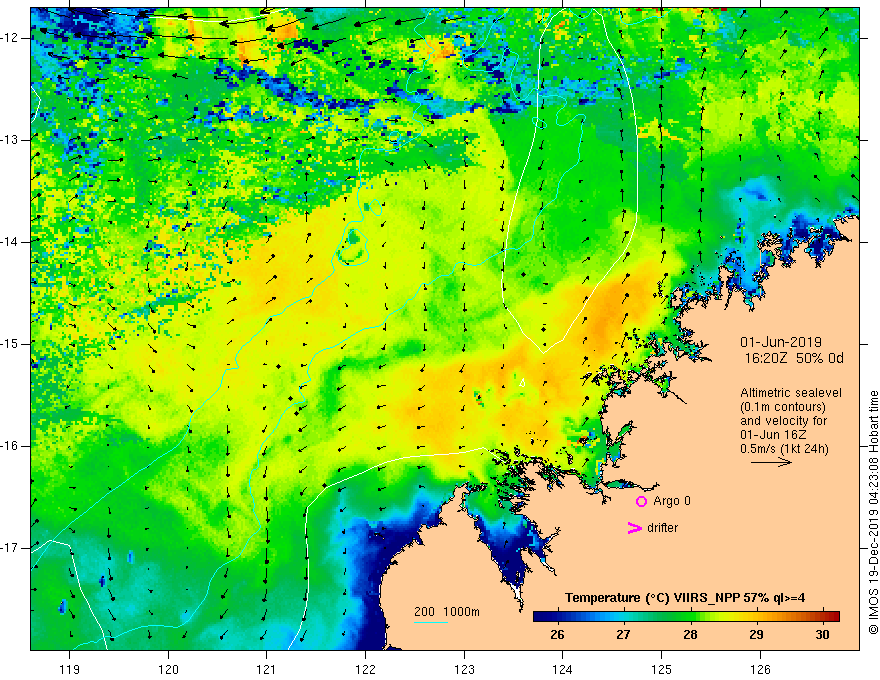Select the date text 01-Jun-2019
The image size is (880, 680).
781,342
